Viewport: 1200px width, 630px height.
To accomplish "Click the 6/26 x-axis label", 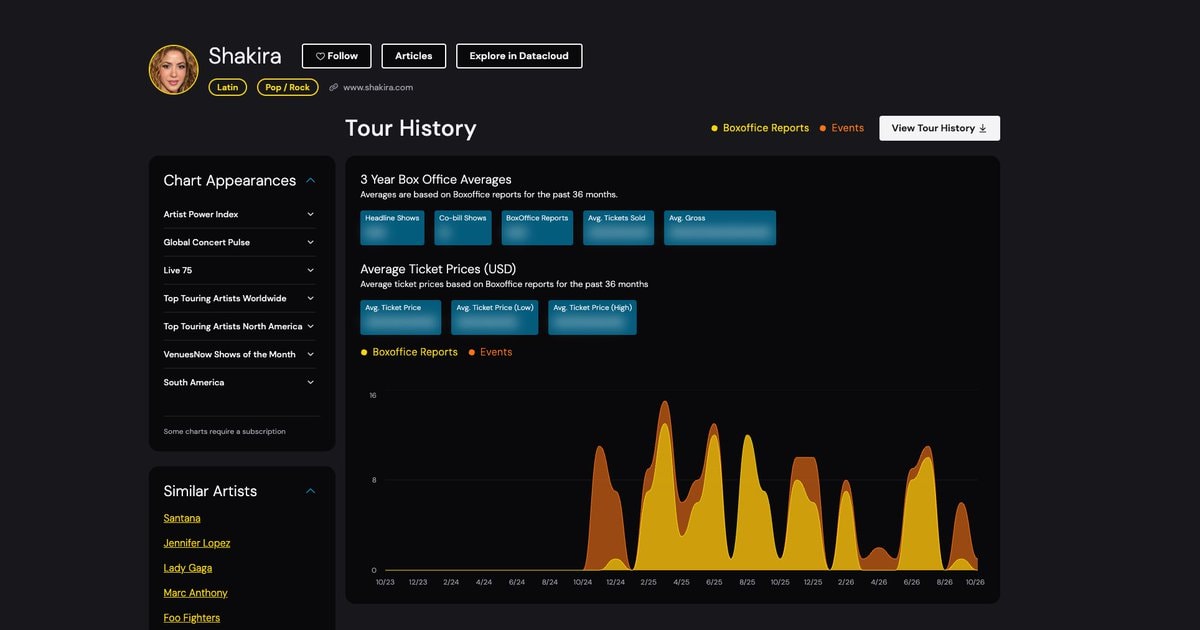I will coord(912,581).
